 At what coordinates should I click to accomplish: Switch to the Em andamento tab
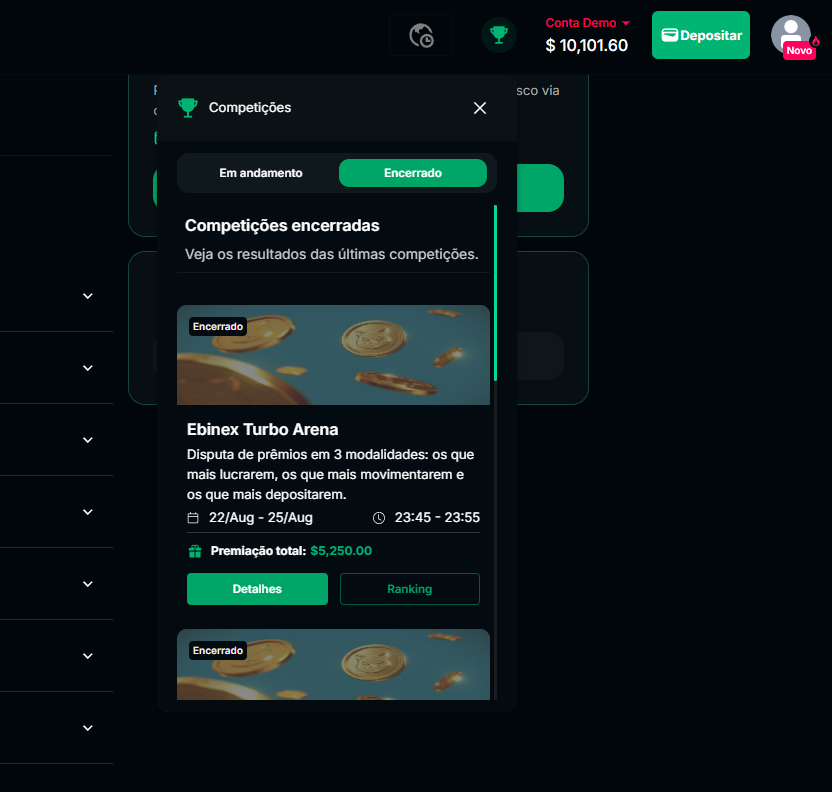click(x=260, y=173)
